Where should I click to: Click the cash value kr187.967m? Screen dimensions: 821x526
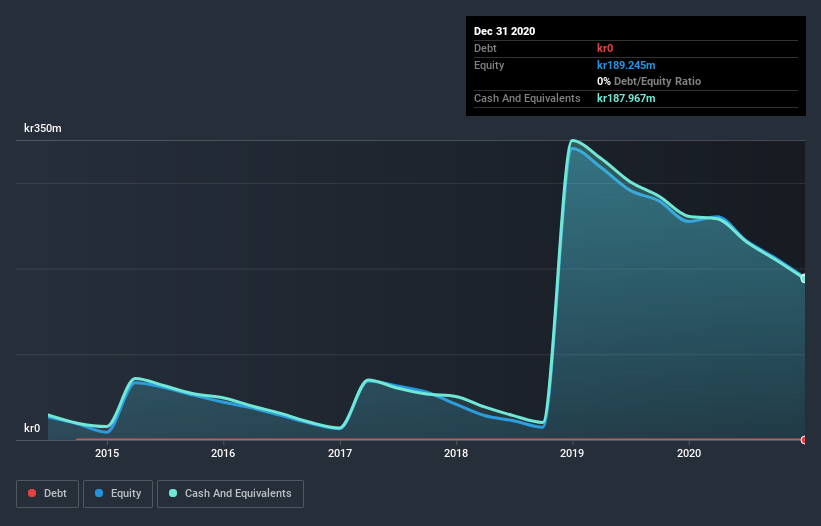(626, 98)
